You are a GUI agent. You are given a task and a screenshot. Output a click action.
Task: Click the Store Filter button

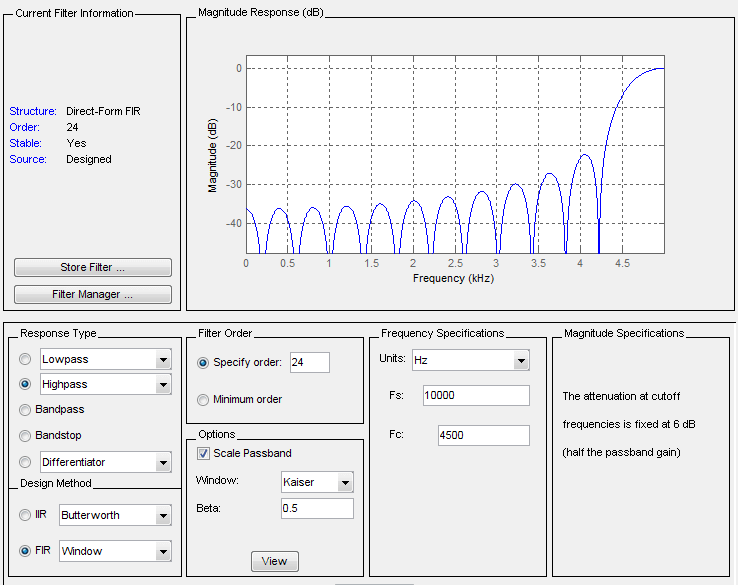pyautogui.click(x=93, y=268)
